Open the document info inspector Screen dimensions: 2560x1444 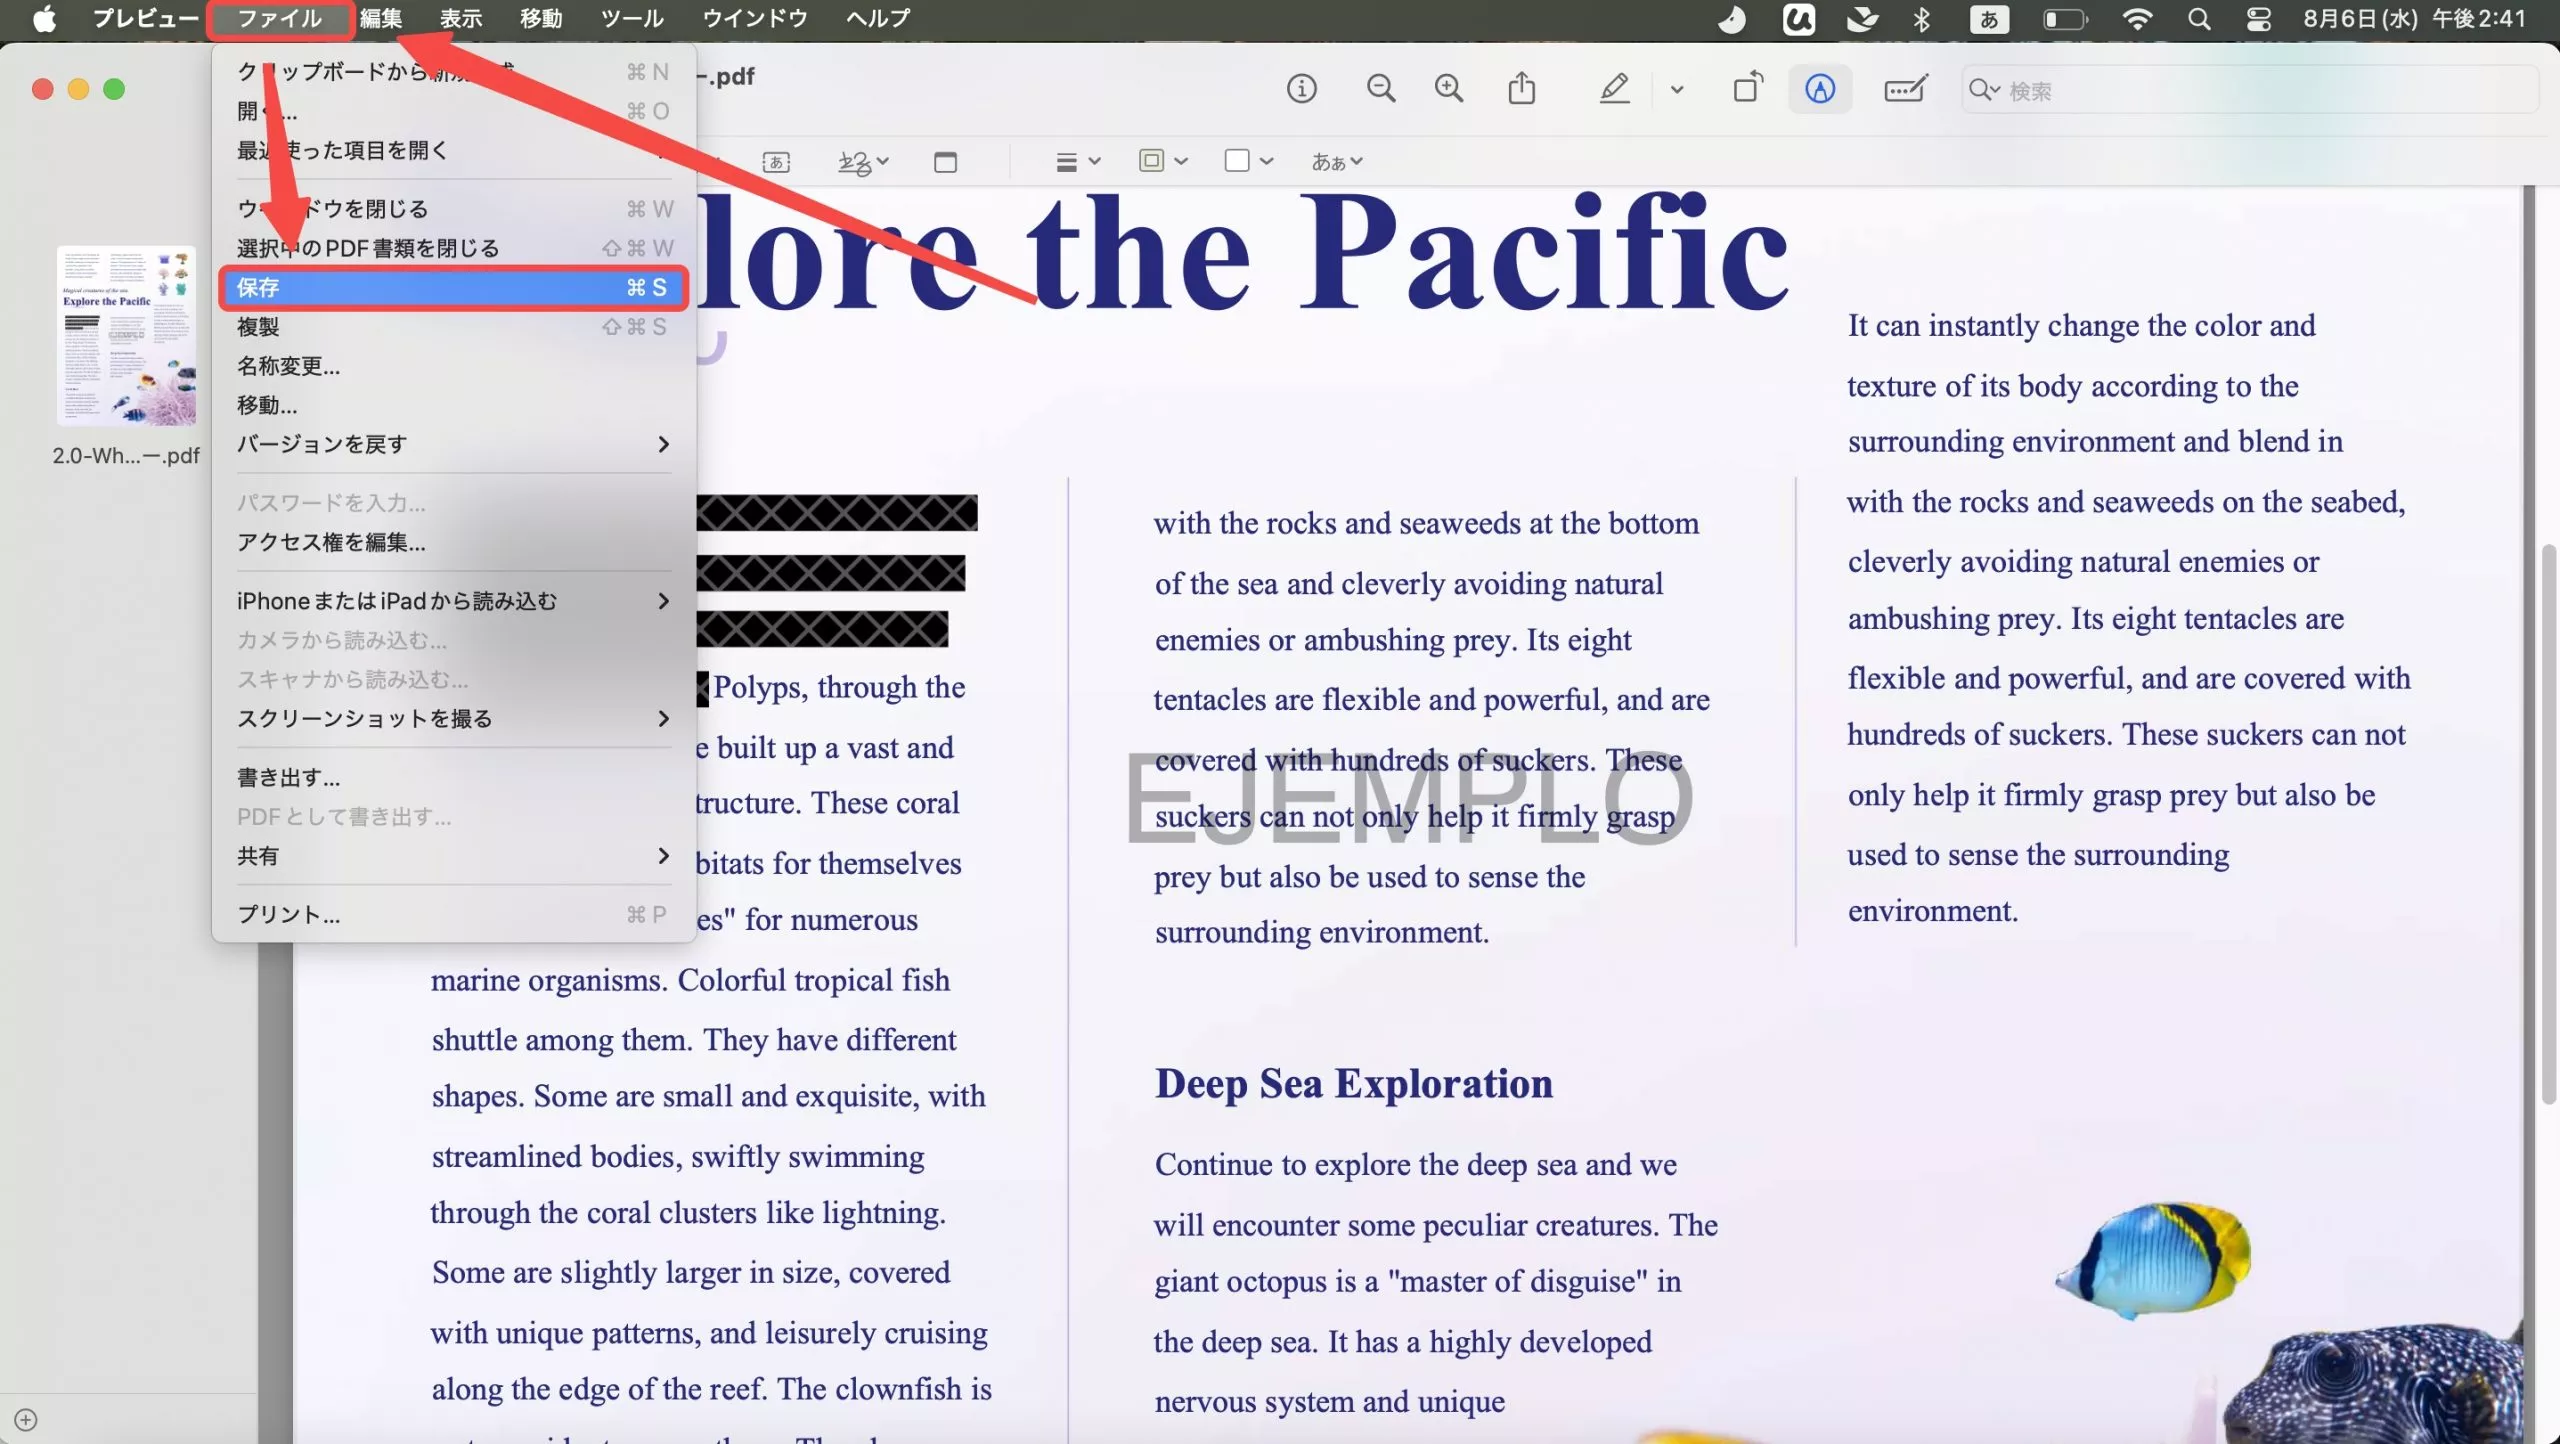pos(1301,89)
